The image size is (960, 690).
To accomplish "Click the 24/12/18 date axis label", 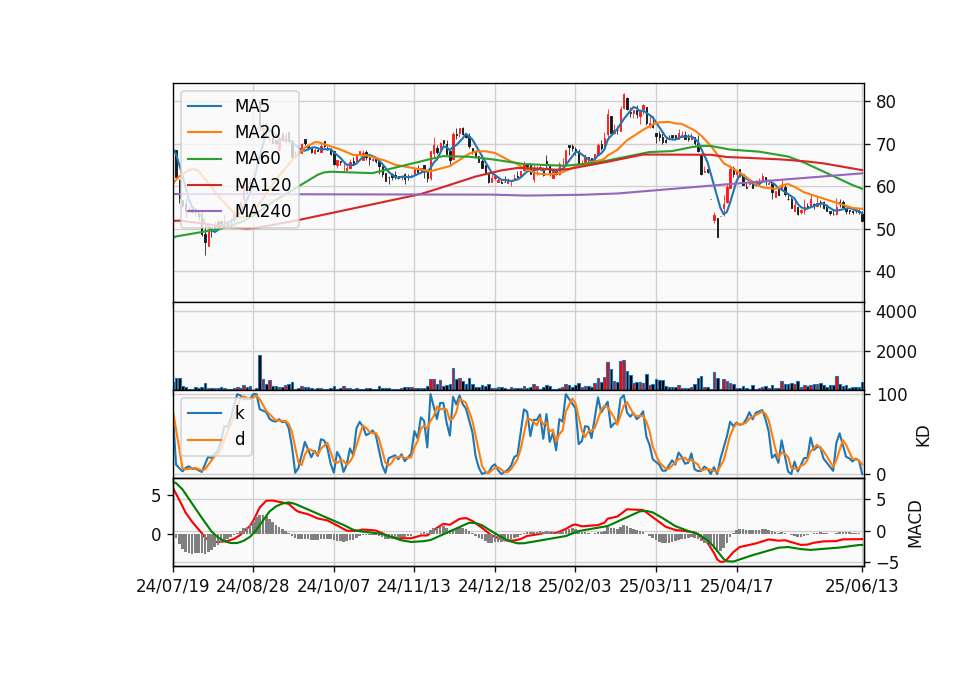I will pos(495,587).
